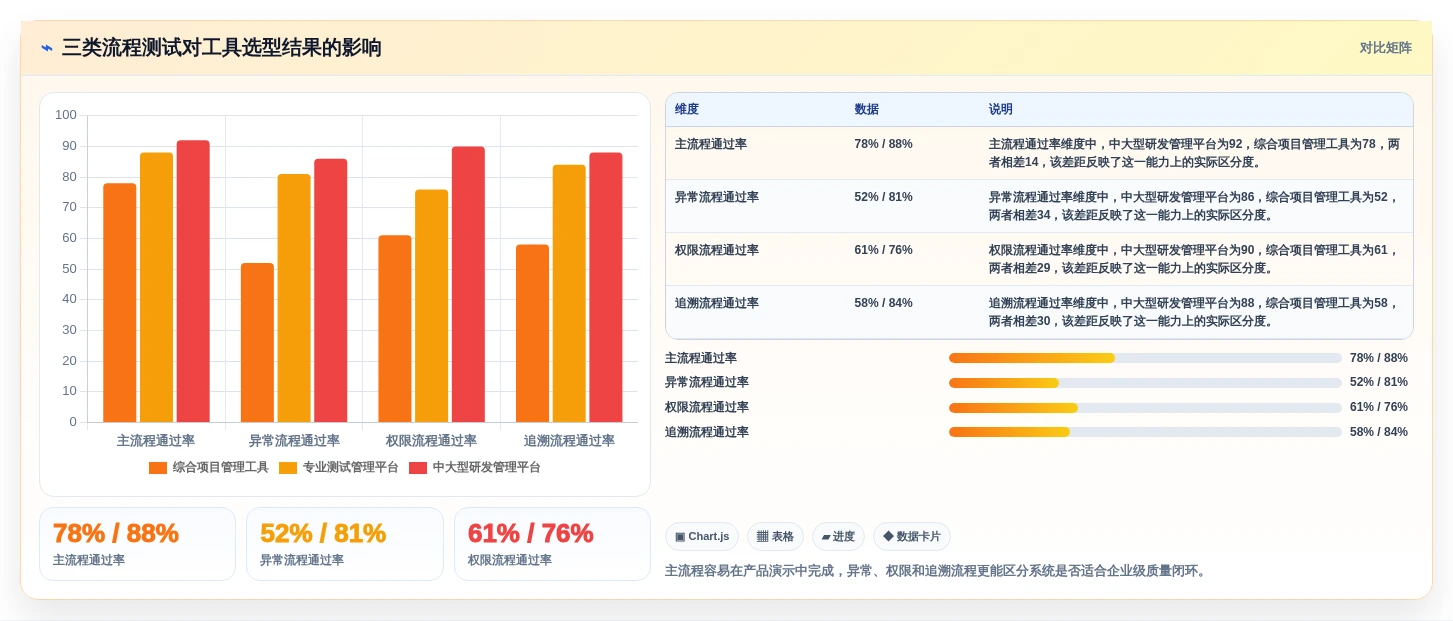Click progress value 78% / 88%
1453x621 pixels.
[x=1379, y=358]
